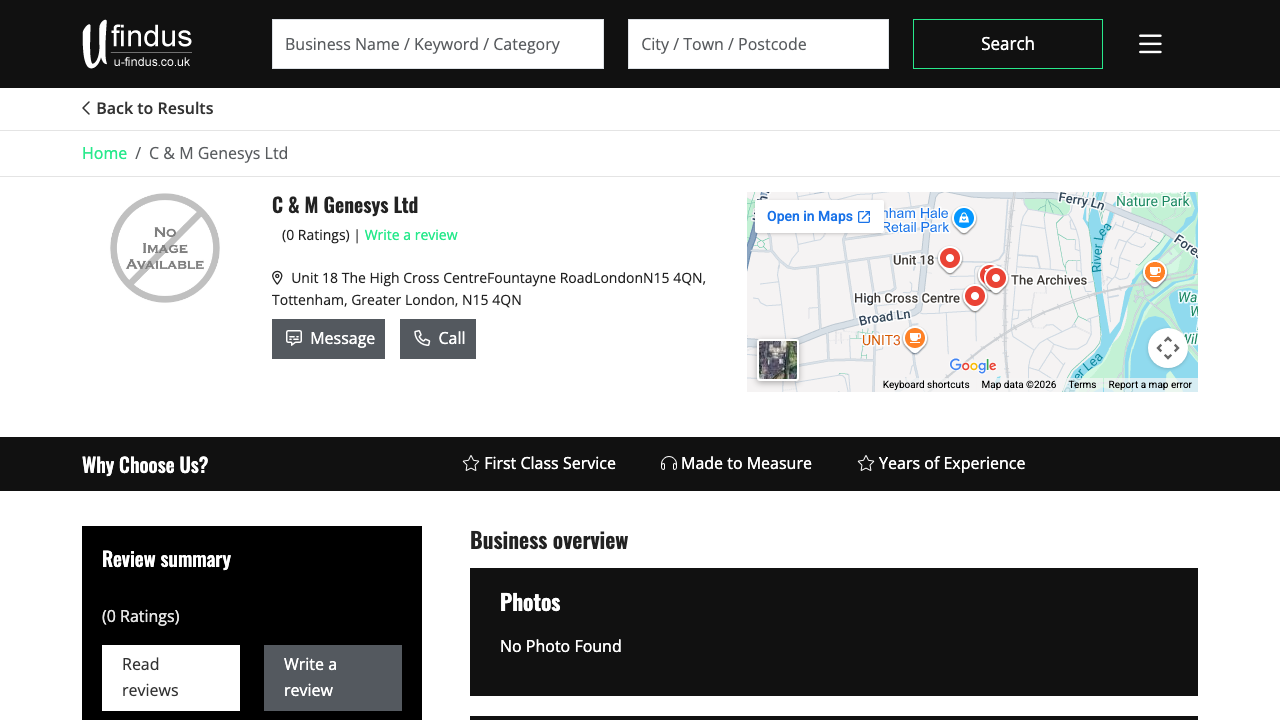Open Home from the breadcrumb
Image resolution: width=1280 pixels, height=720 pixels.
click(x=104, y=152)
